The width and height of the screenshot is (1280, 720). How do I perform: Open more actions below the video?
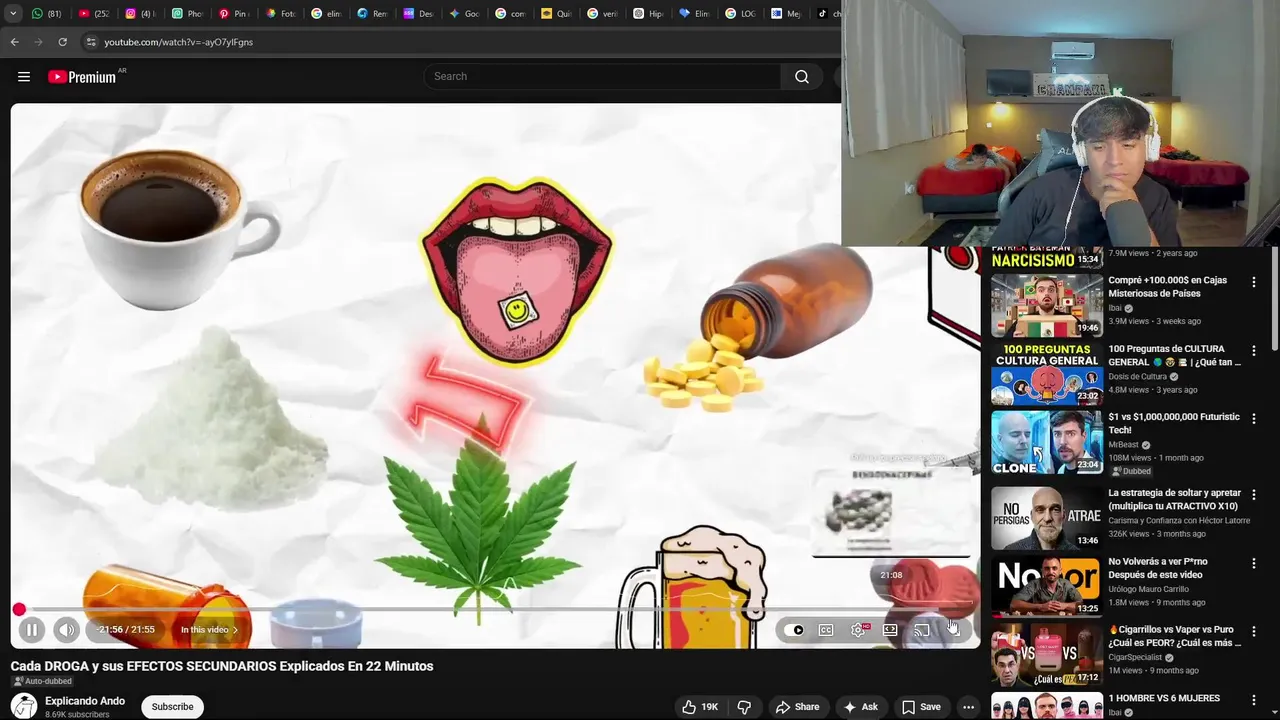click(968, 707)
